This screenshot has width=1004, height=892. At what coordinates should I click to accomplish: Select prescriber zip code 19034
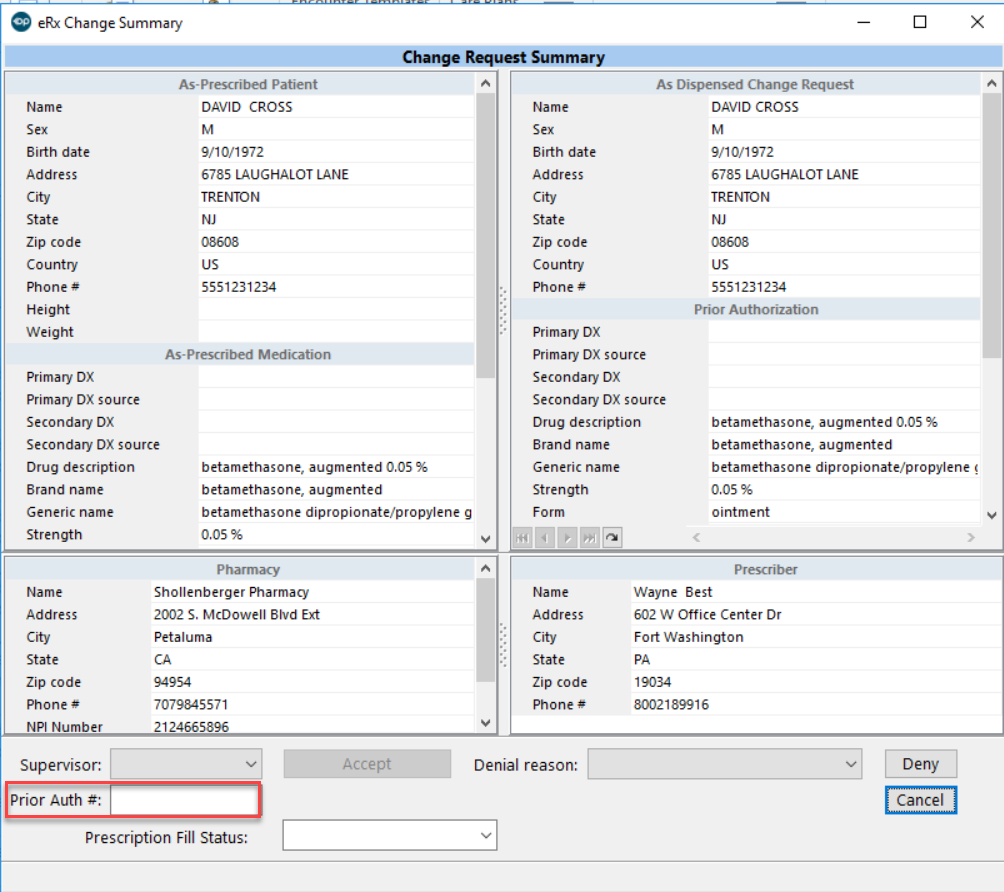pos(652,682)
